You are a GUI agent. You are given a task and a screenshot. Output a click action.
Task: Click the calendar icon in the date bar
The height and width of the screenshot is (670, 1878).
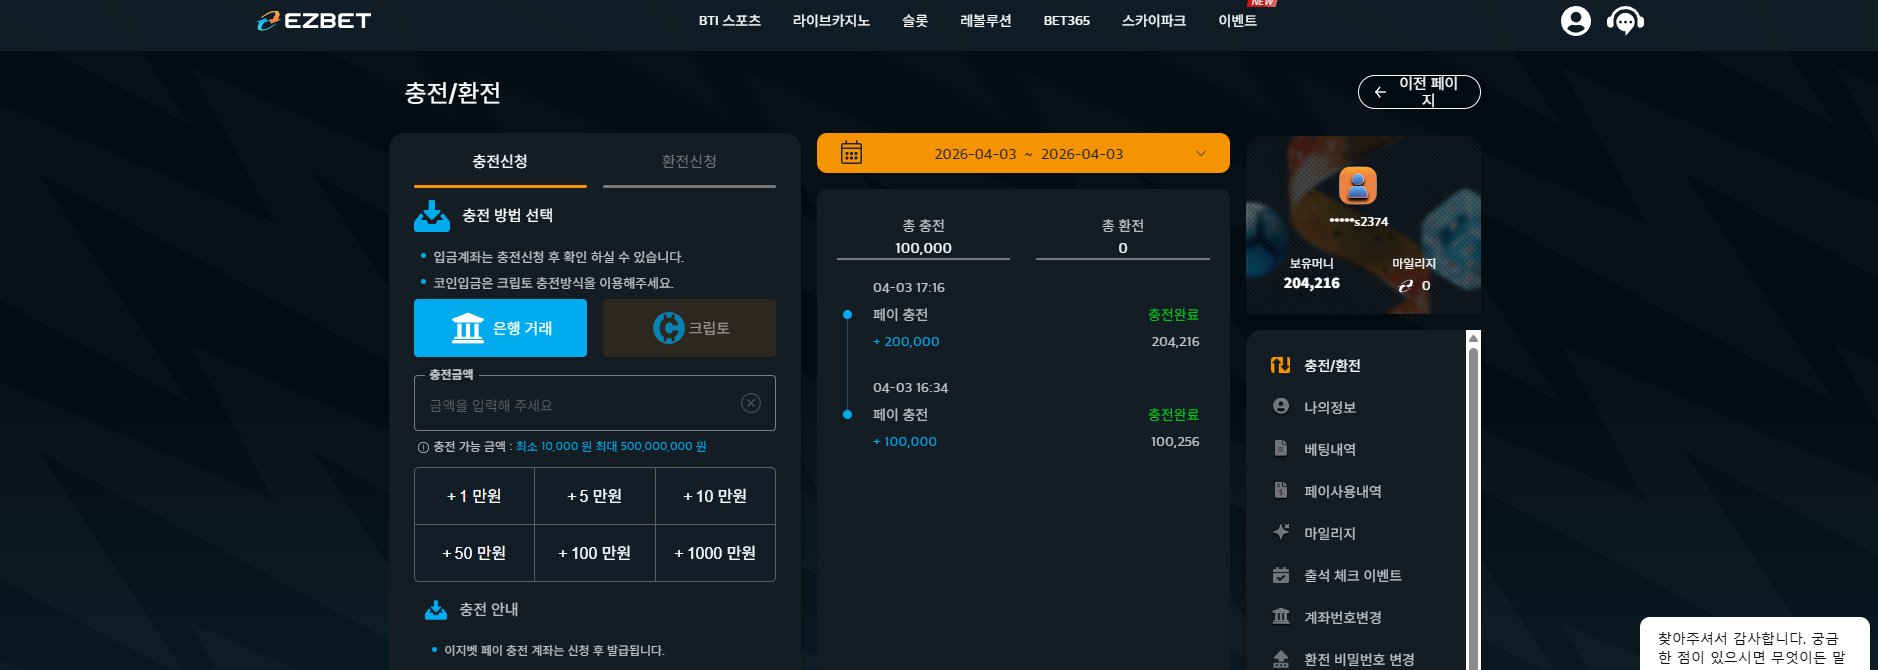[851, 153]
